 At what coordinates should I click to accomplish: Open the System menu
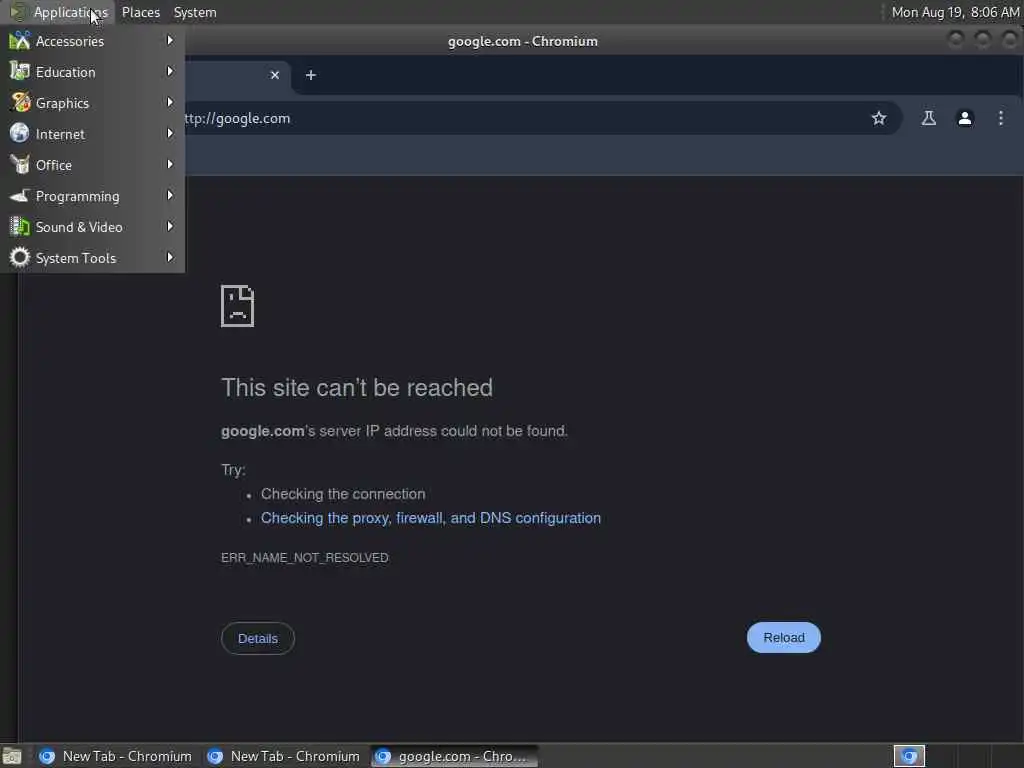click(195, 12)
